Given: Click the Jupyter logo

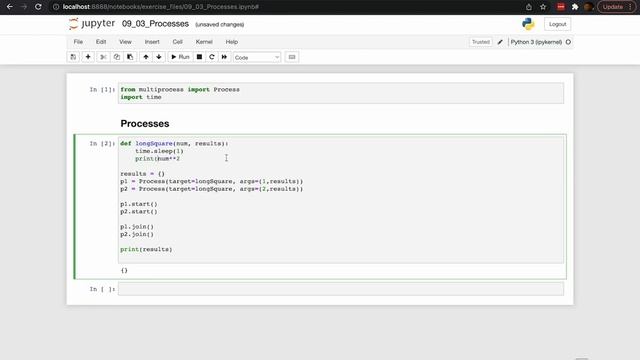Looking at the screenshot, I should pos(92,24).
